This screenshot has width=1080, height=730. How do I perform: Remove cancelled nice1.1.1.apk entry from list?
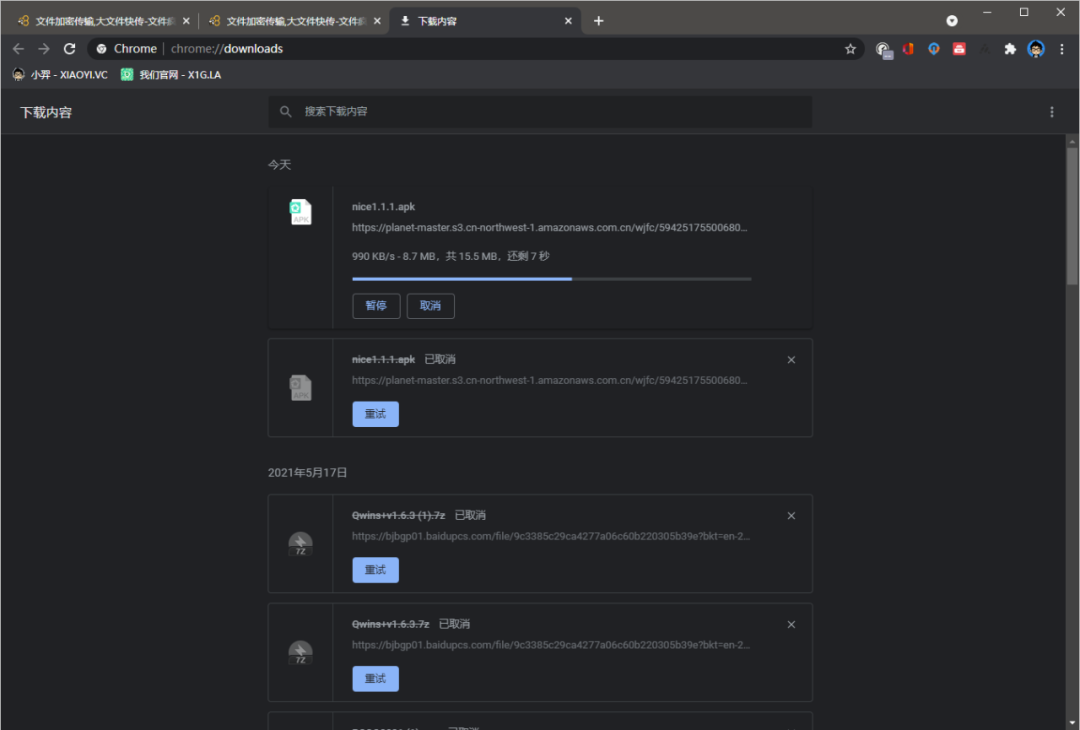[791, 360]
